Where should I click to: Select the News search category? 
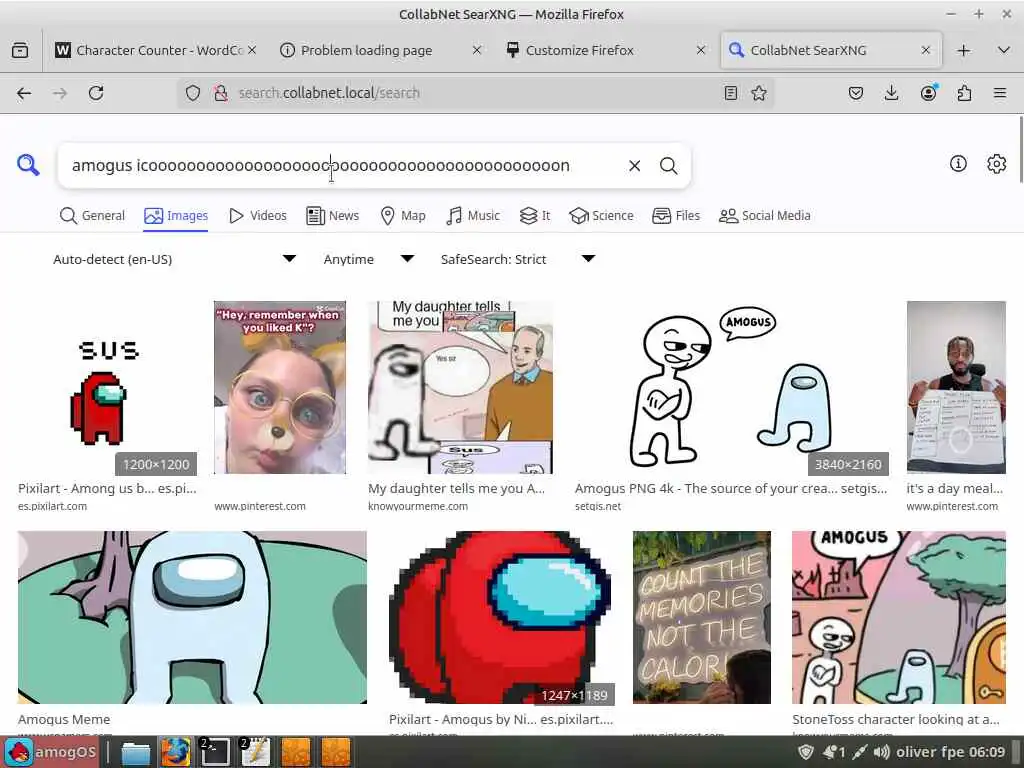pos(332,216)
